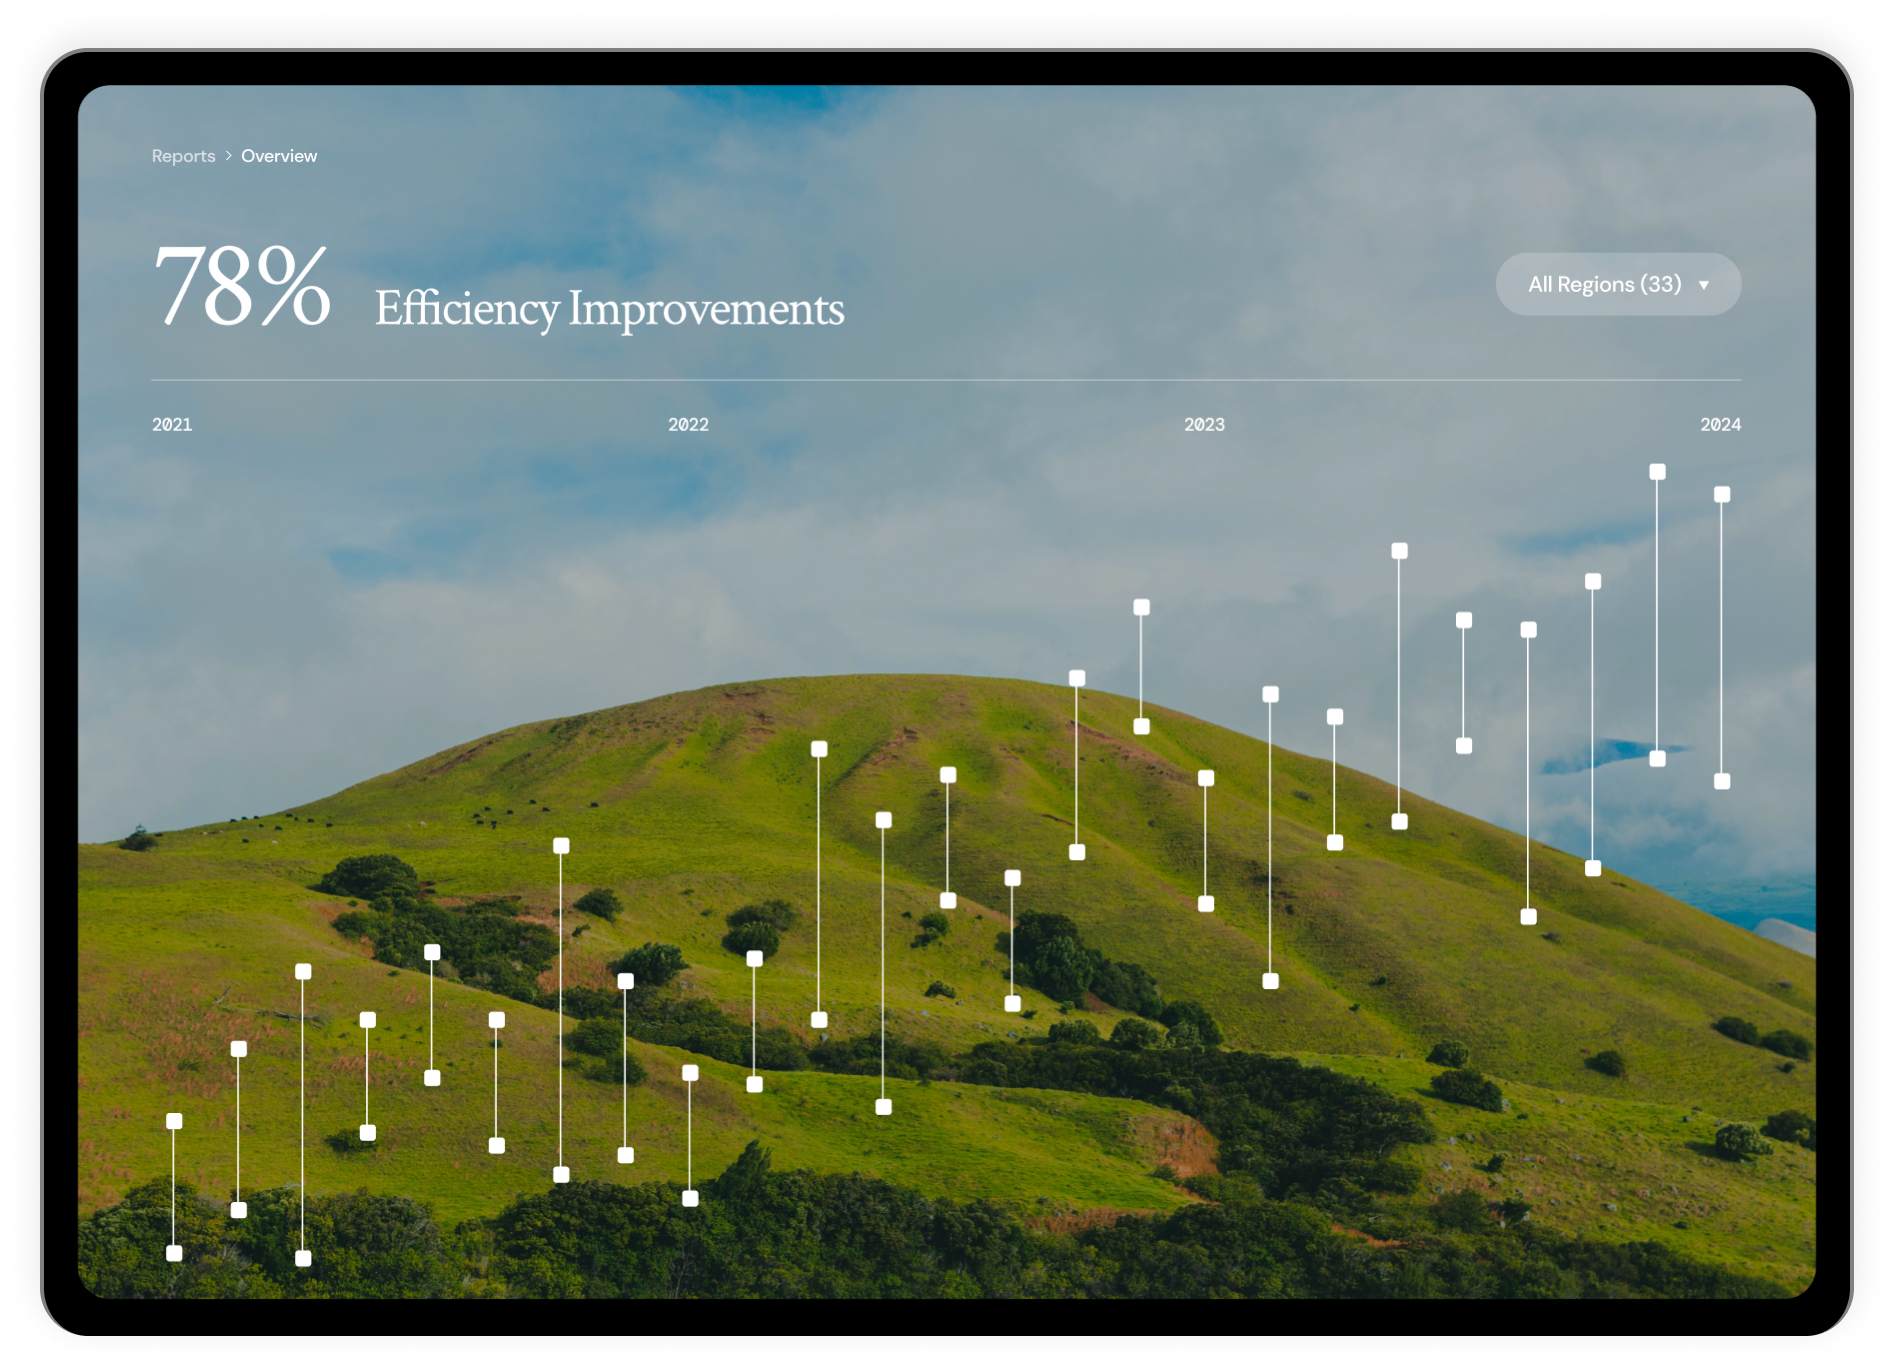1894x1368 pixels.
Task: Click bottom marker of bar under 2023 label
Action: click(1206, 904)
